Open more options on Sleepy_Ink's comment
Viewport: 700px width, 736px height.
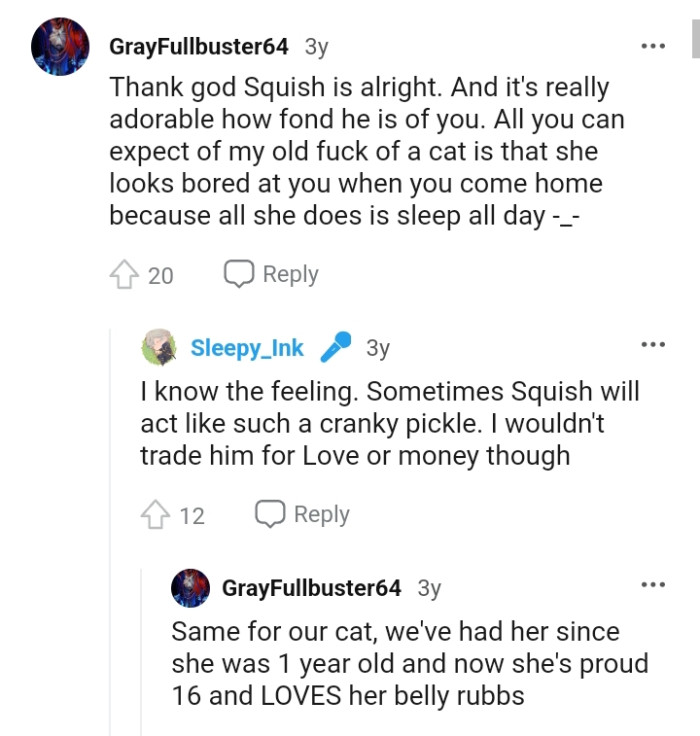(652, 345)
